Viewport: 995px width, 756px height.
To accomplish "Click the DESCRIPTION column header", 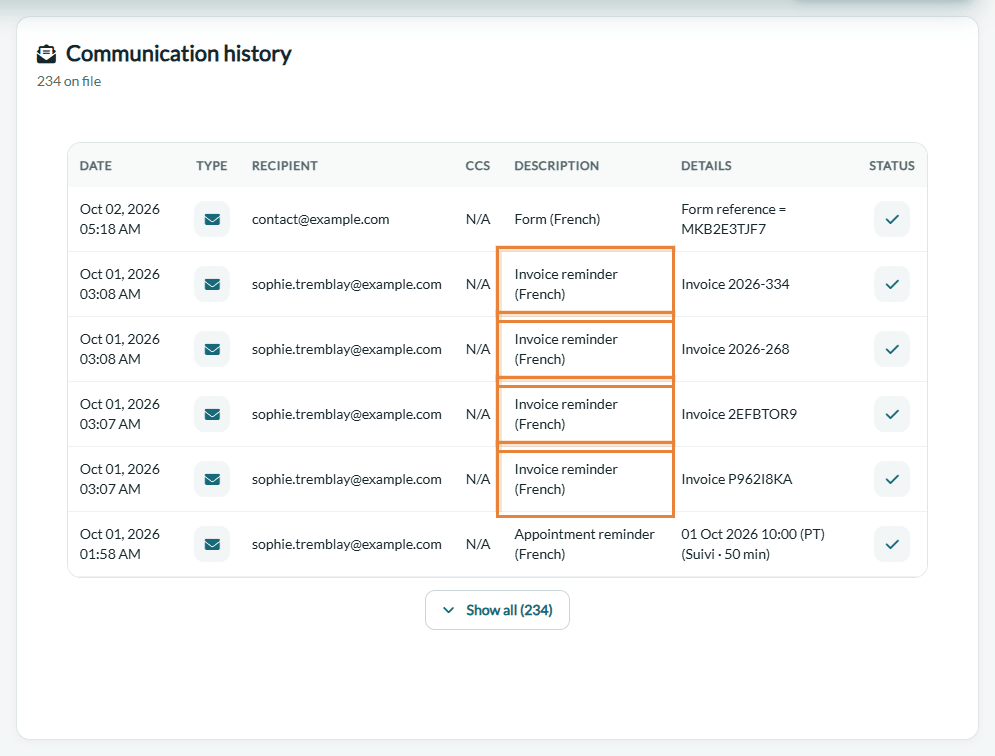I will pyautogui.click(x=557, y=166).
